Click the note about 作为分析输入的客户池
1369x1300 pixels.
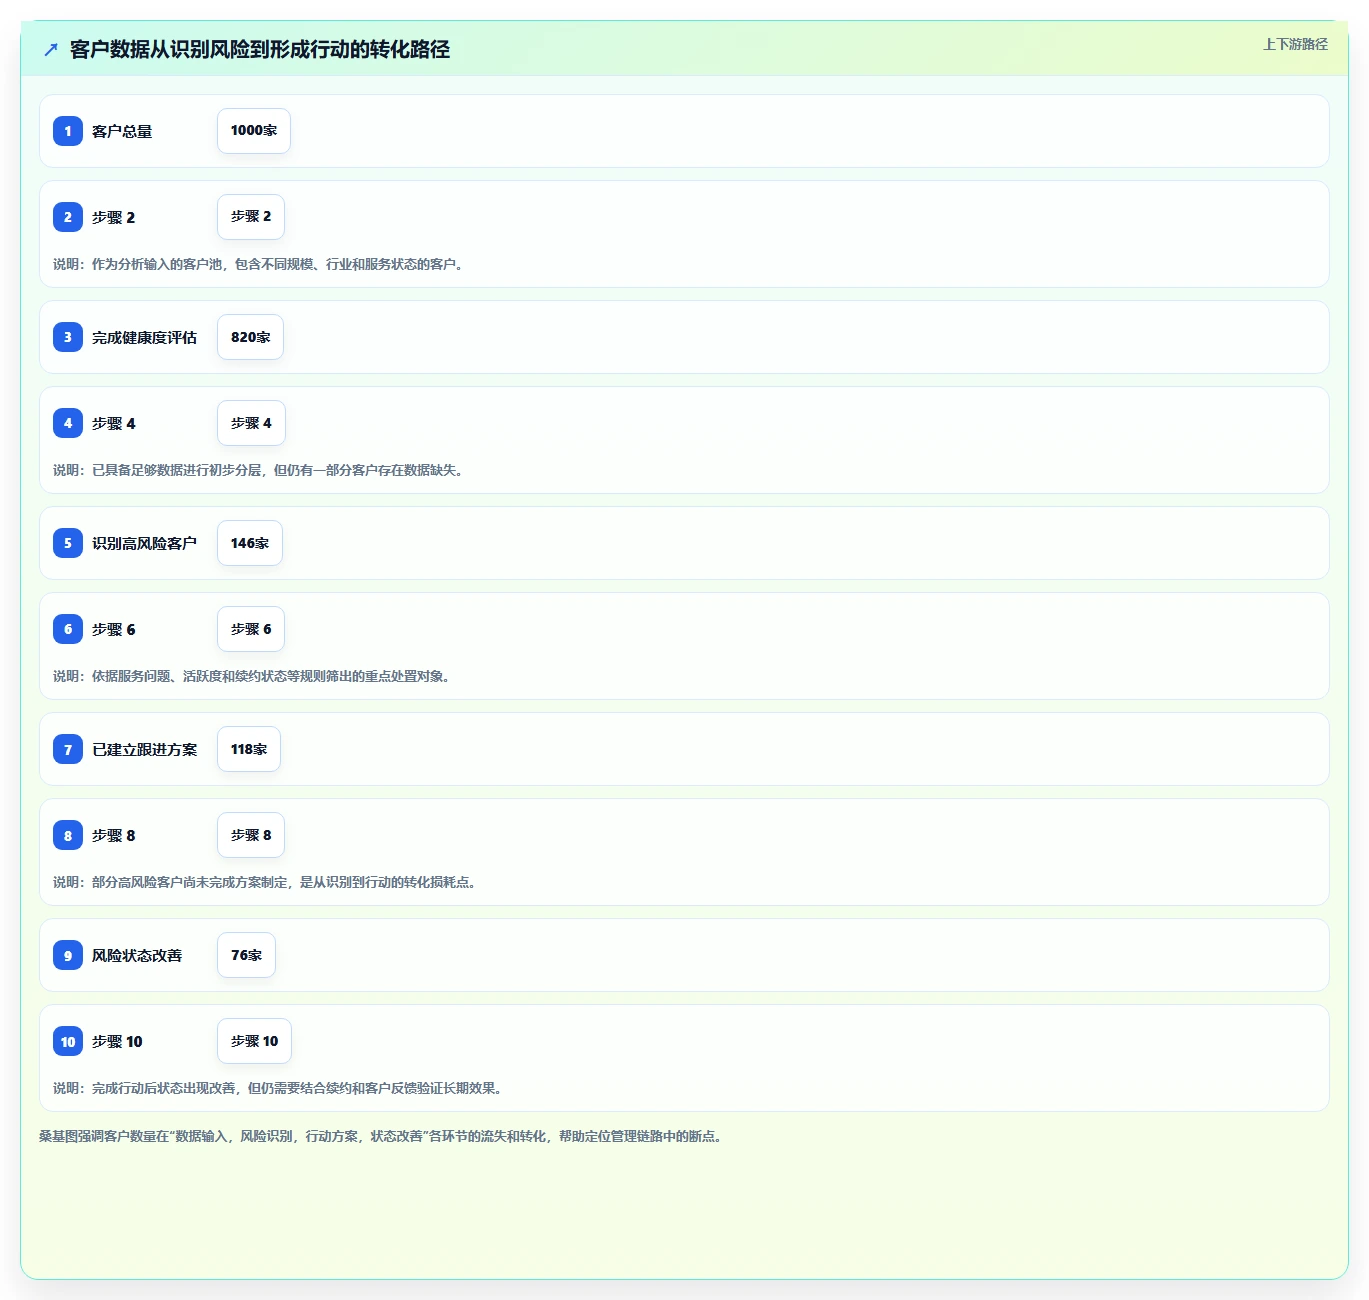pos(261,264)
